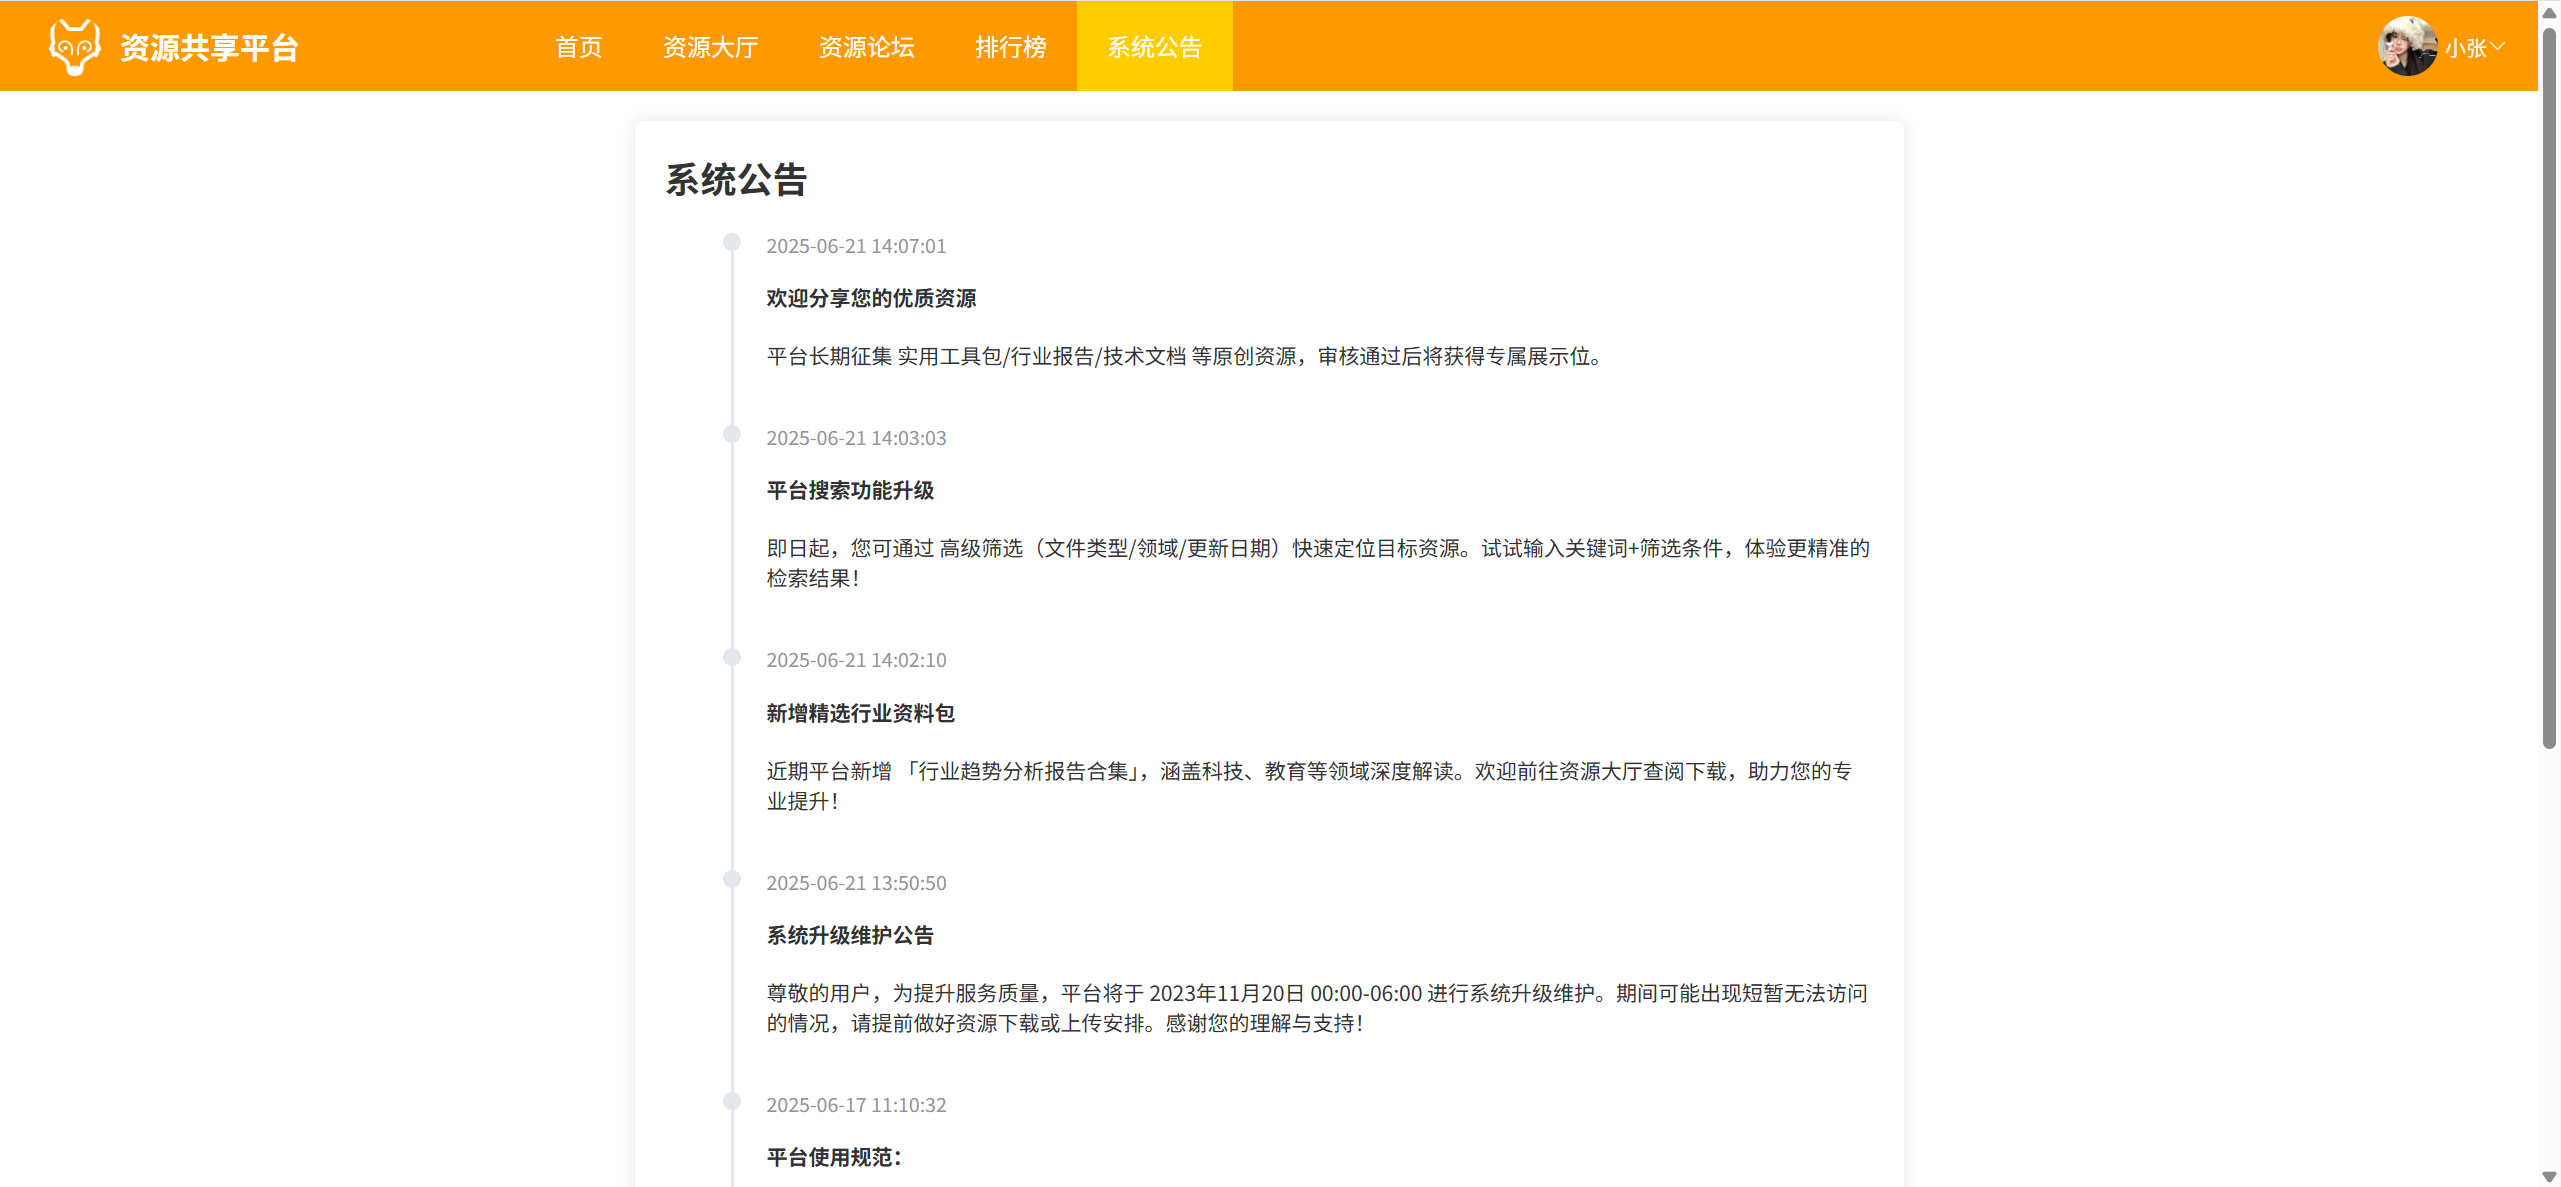Image resolution: width=2561 pixels, height=1187 pixels.
Task: Click announcement title 系统升级维护公告
Action: (x=850, y=936)
